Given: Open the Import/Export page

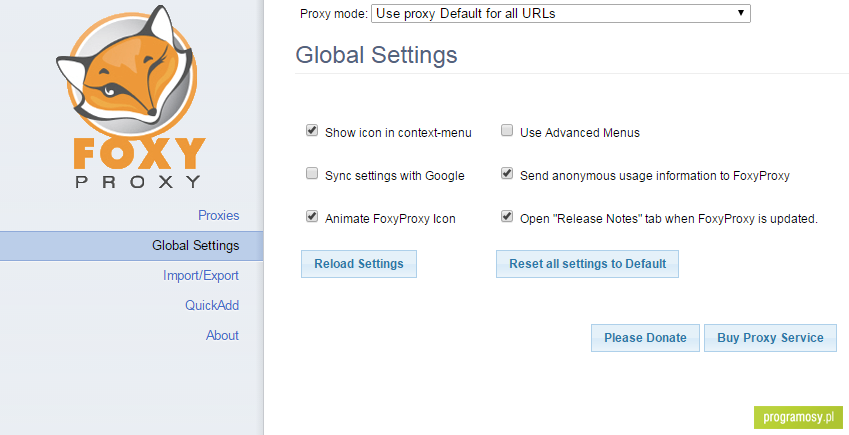Looking at the screenshot, I should [201, 275].
